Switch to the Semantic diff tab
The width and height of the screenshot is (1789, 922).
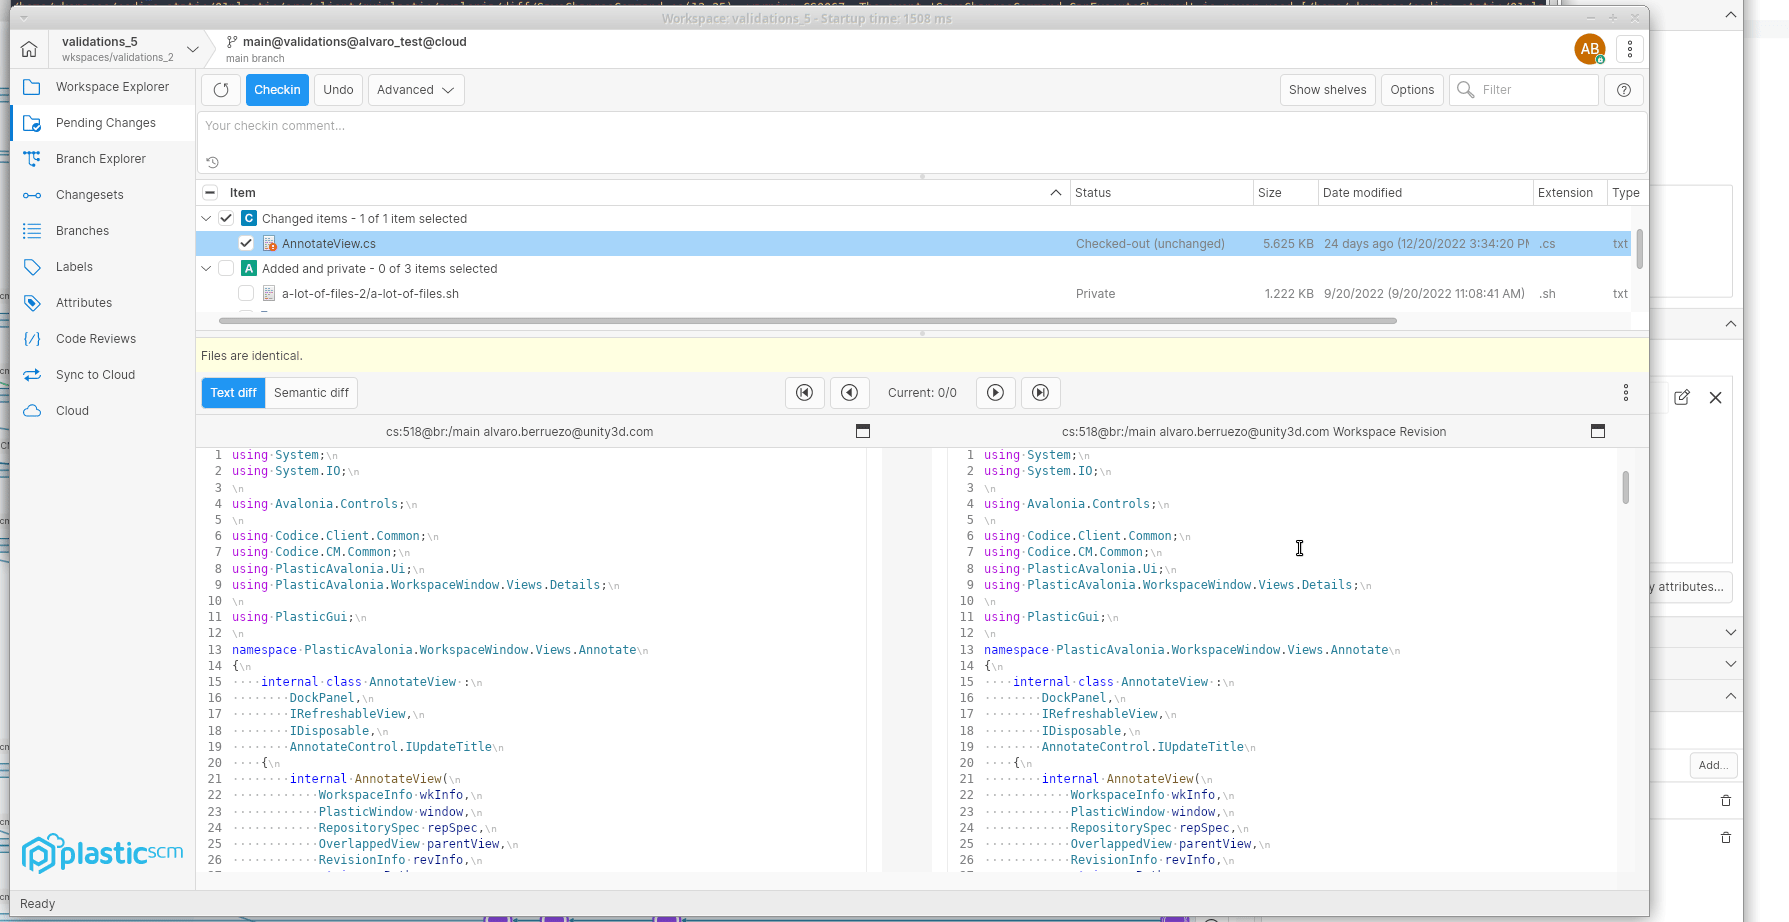click(310, 392)
